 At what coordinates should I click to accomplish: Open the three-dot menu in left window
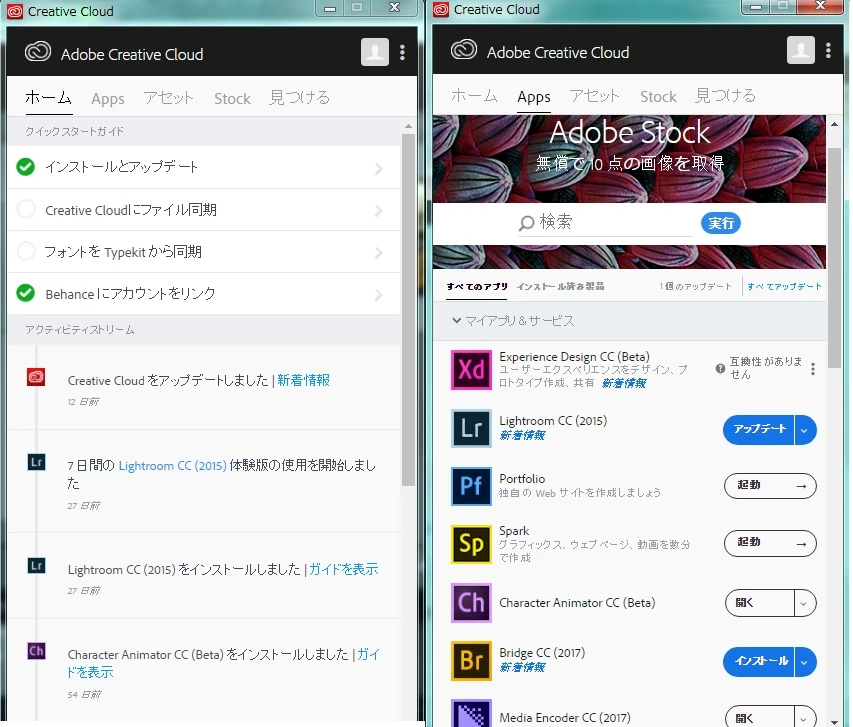point(403,52)
